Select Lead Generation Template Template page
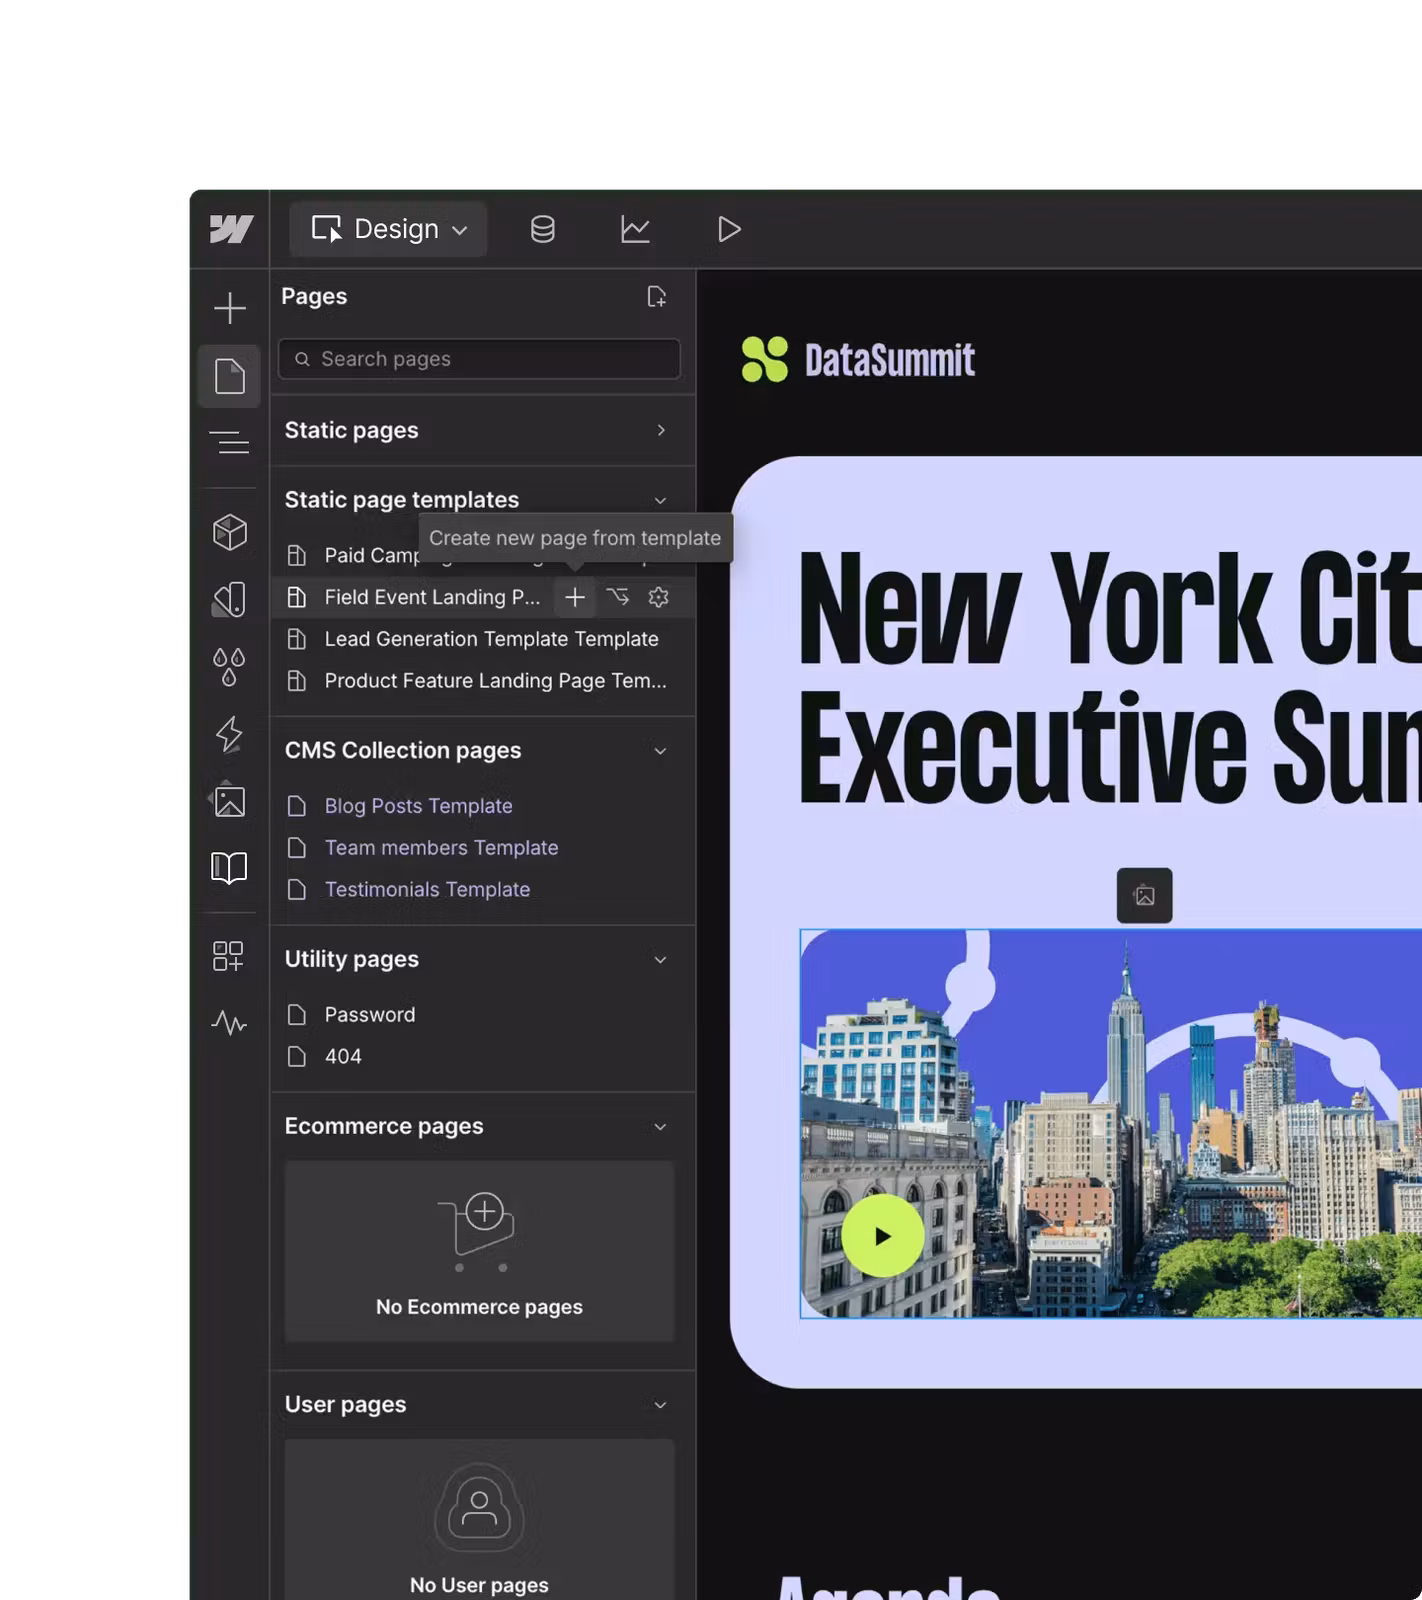 tap(491, 639)
